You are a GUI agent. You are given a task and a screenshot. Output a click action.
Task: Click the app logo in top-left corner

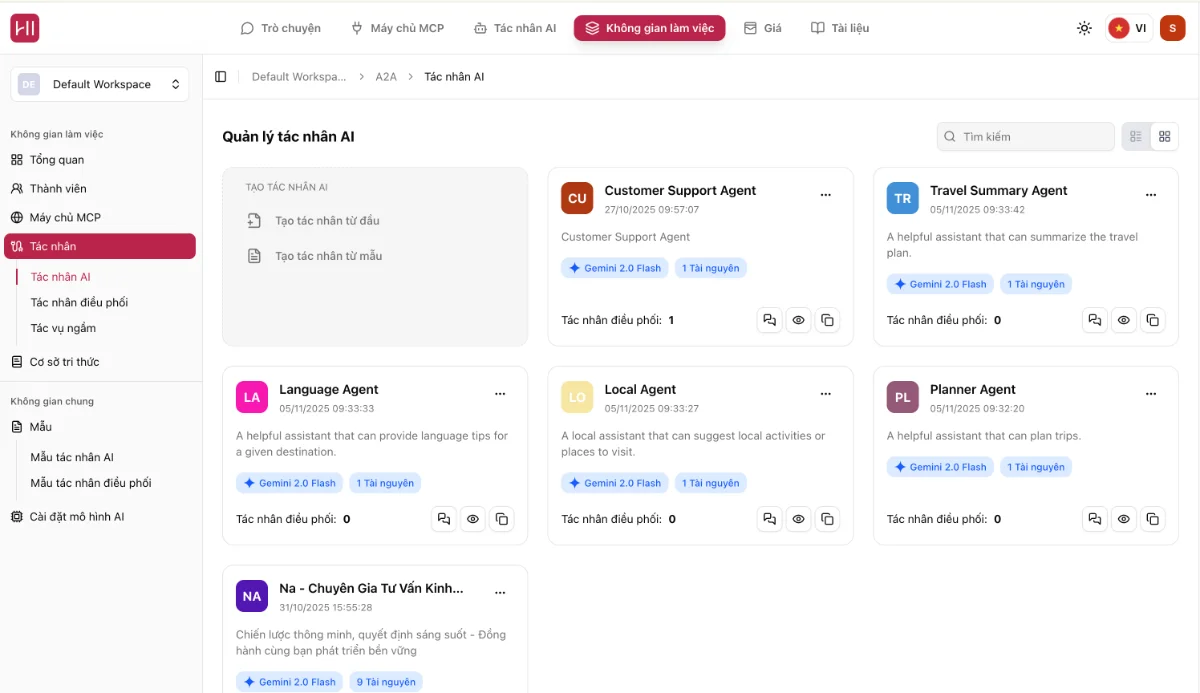click(25, 29)
